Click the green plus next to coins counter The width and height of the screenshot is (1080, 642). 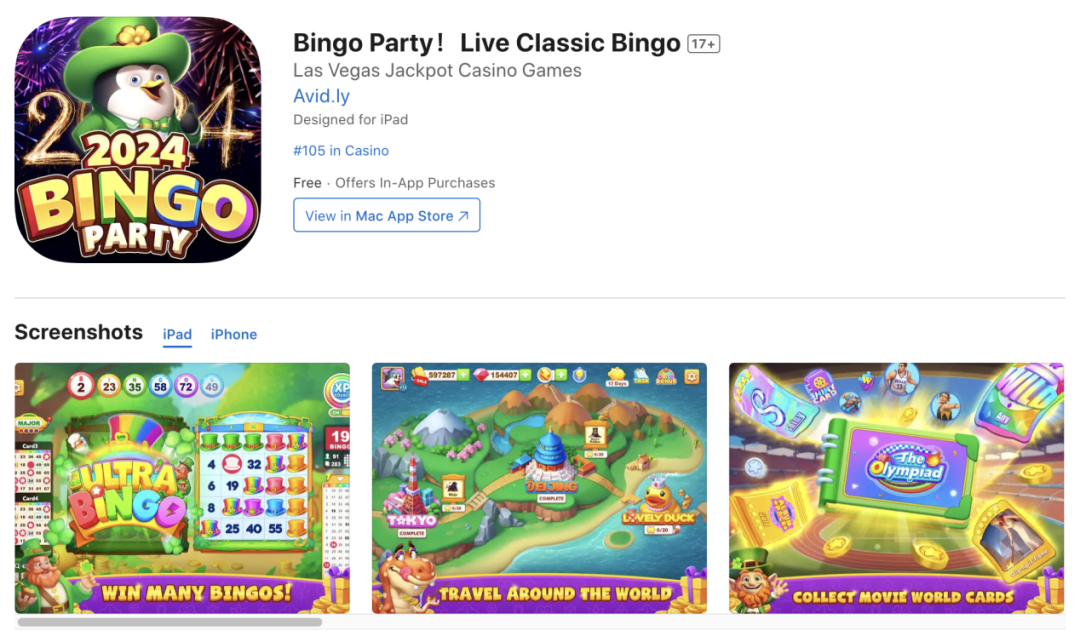pos(463,375)
